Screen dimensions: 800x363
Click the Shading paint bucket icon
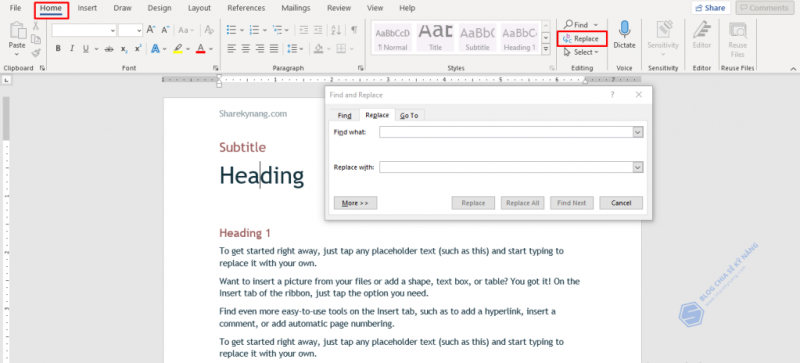(x=318, y=49)
